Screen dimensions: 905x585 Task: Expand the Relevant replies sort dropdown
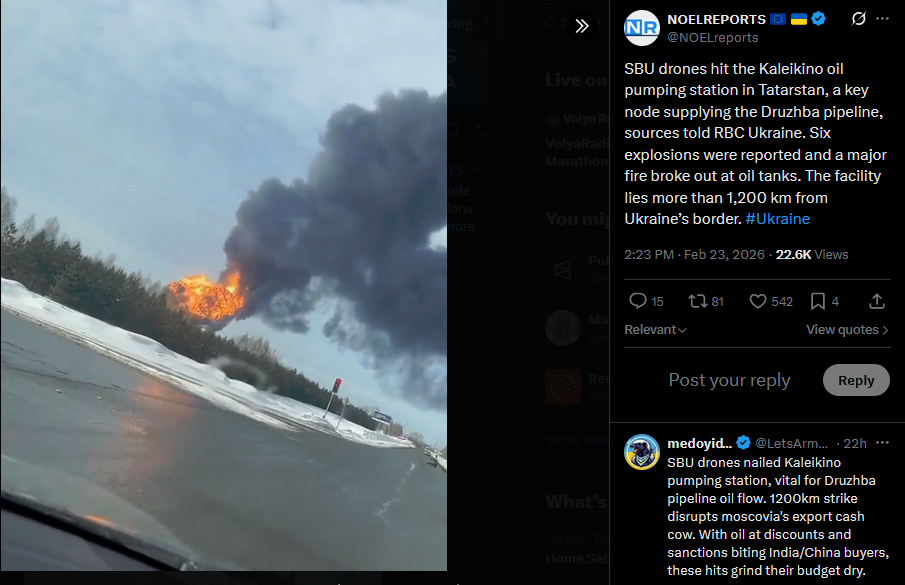[x=655, y=329]
